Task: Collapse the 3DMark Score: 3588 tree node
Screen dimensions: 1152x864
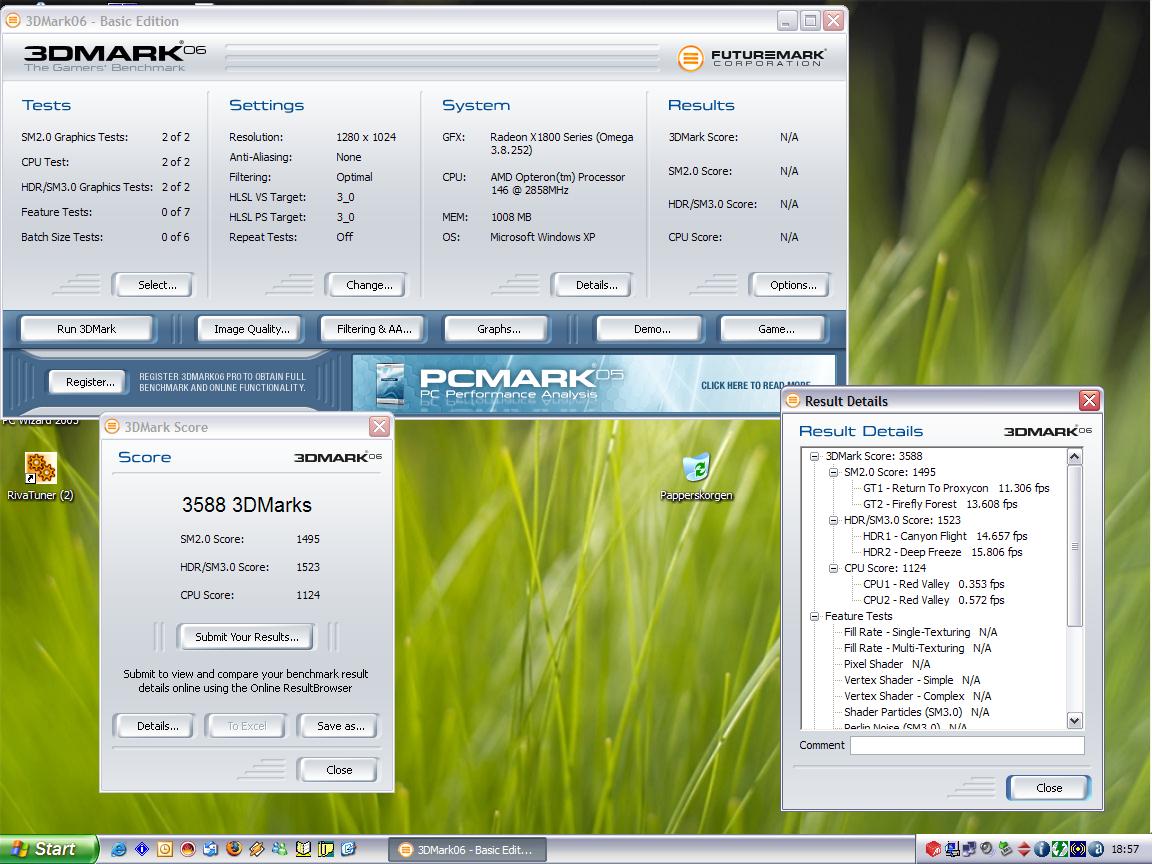Action: point(814,456)
